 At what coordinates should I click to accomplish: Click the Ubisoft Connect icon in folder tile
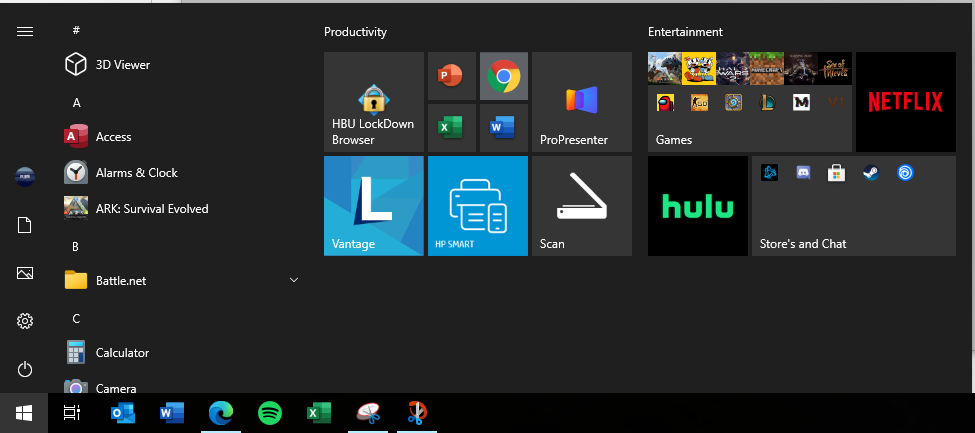[905, 172]
